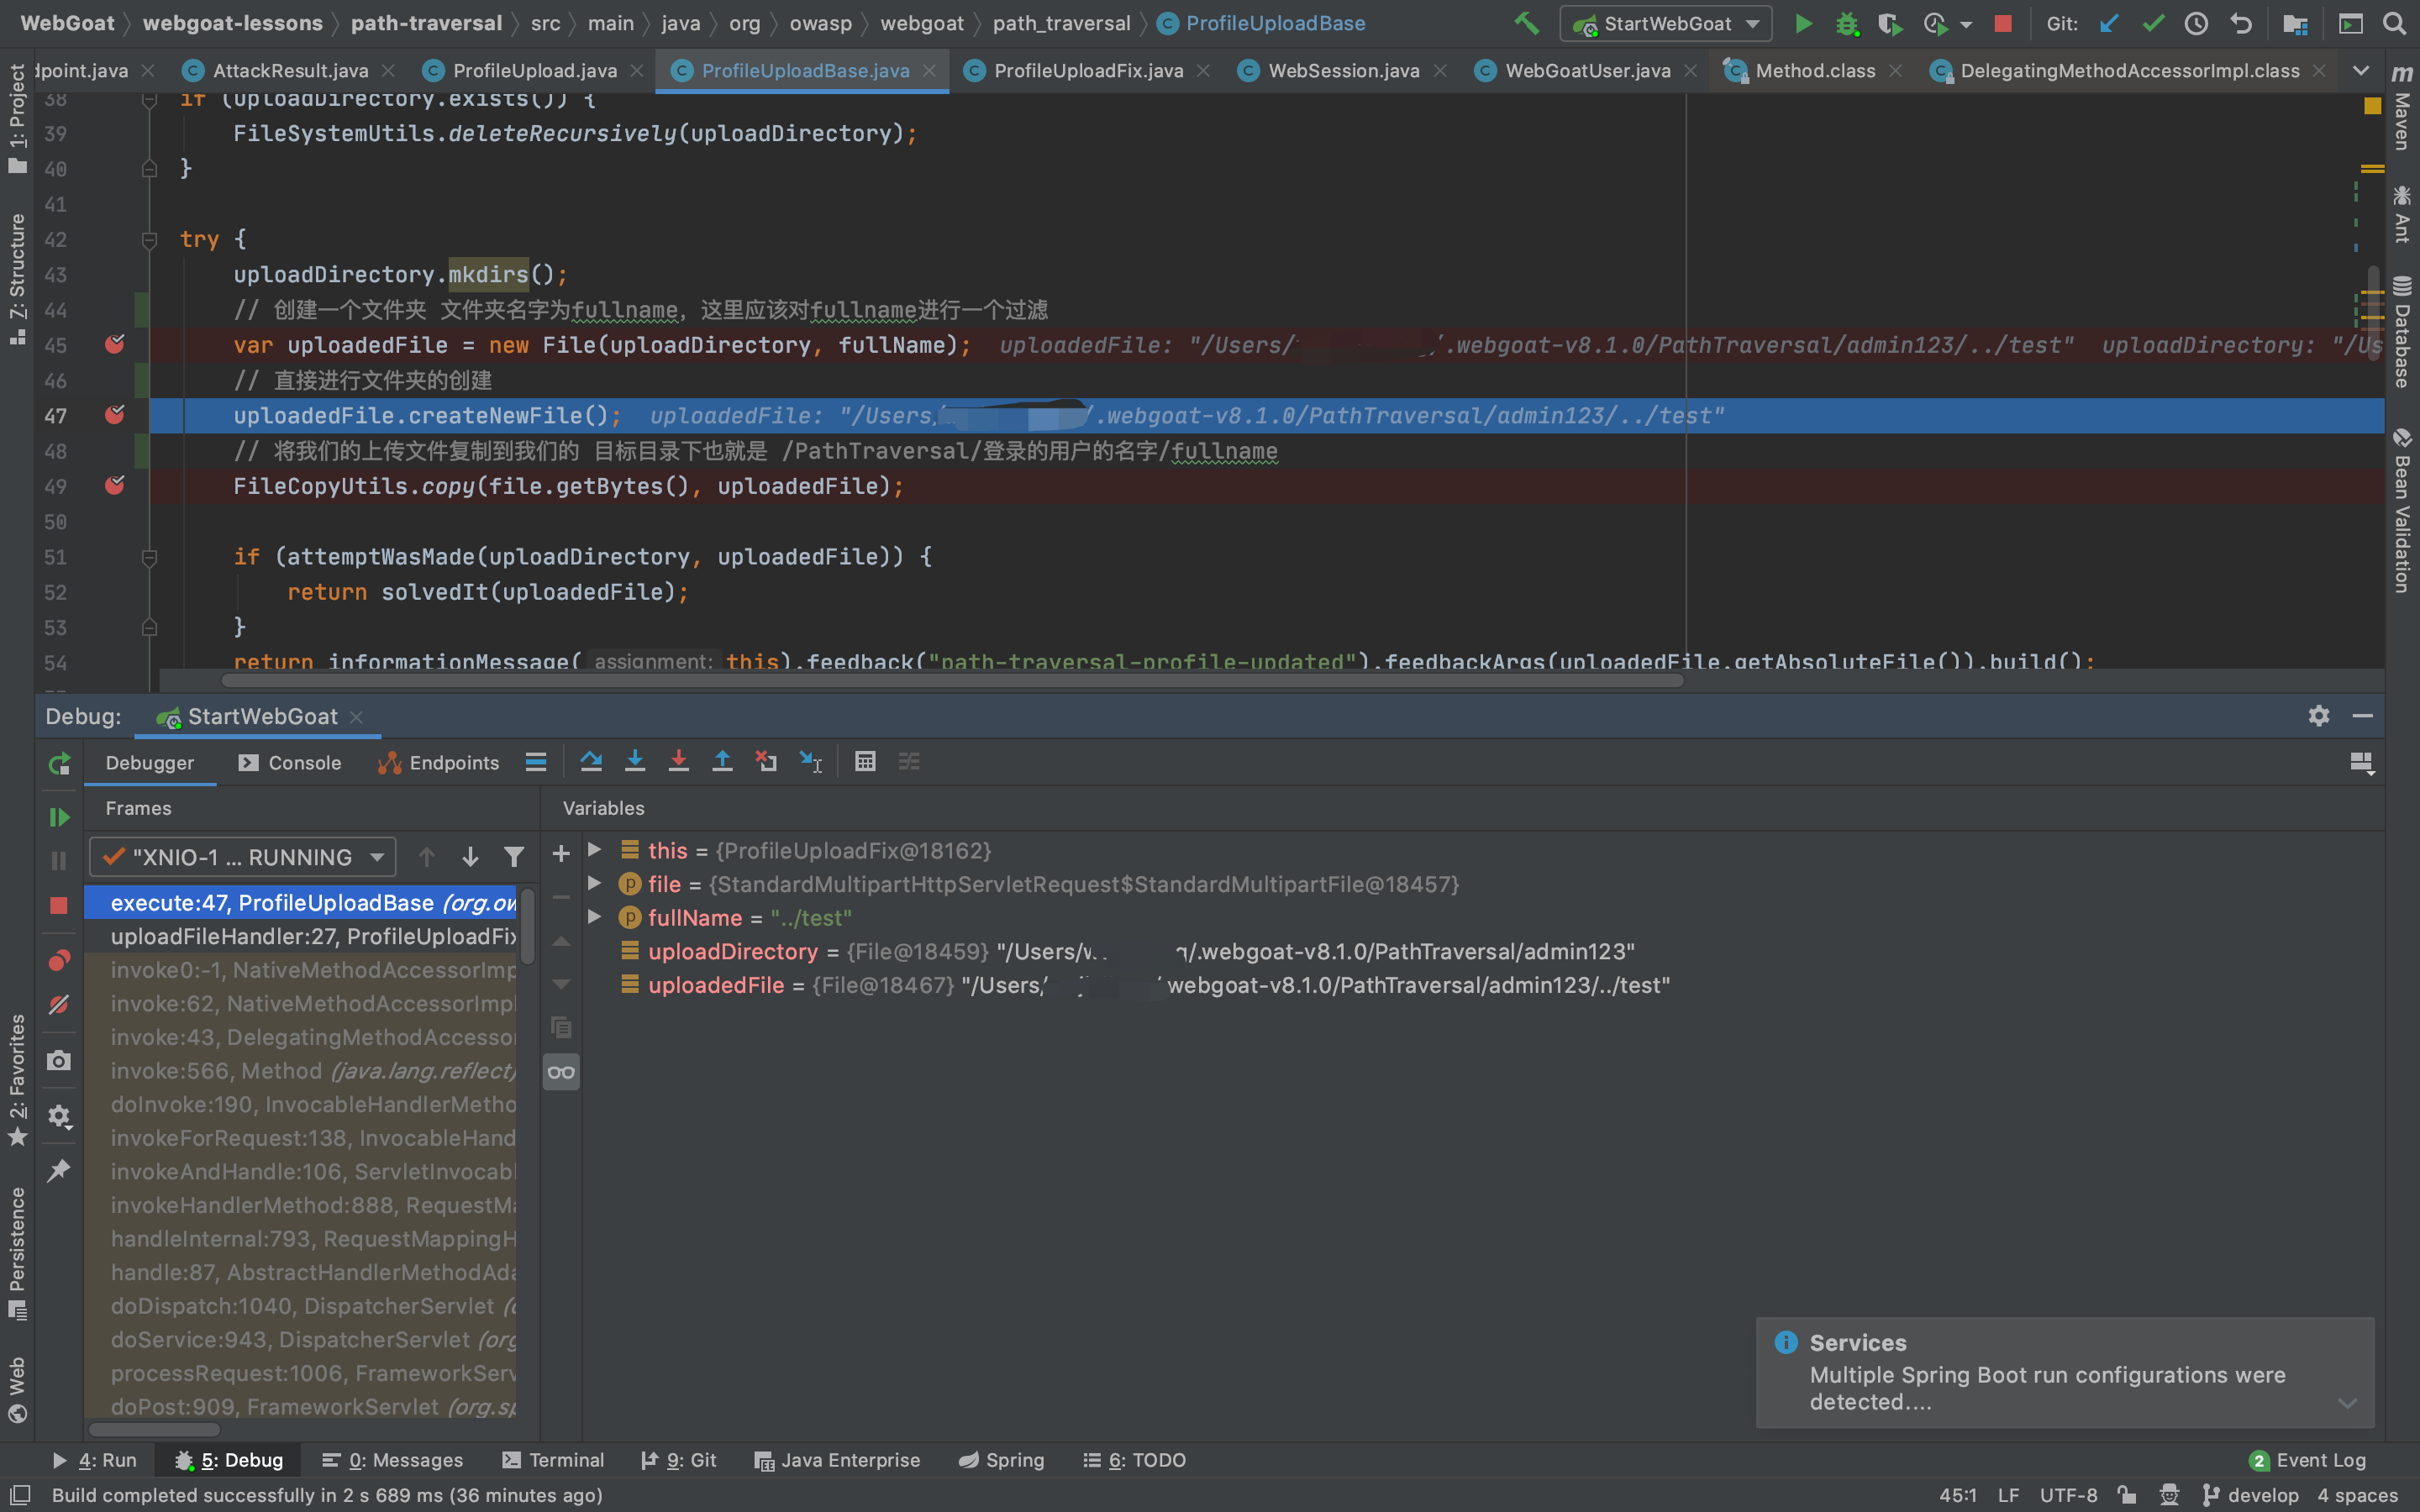Open the Terminal tool window button
The width and height of the screenshot is (2420, 1512).
(553, 1460)
